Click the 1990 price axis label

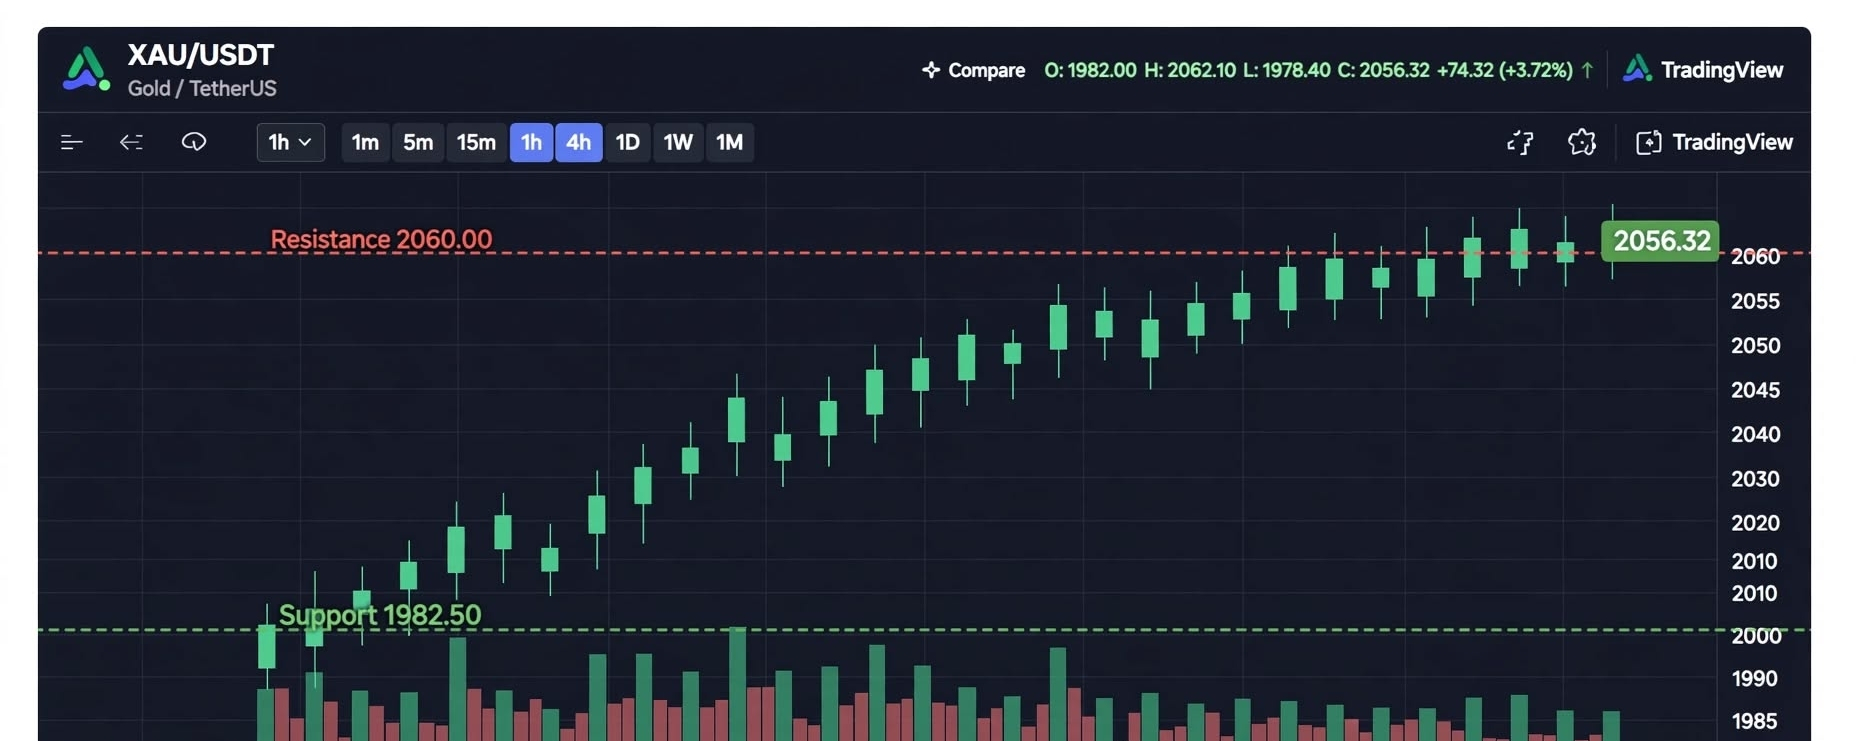pyautogui.click(x=1754, y=679)
